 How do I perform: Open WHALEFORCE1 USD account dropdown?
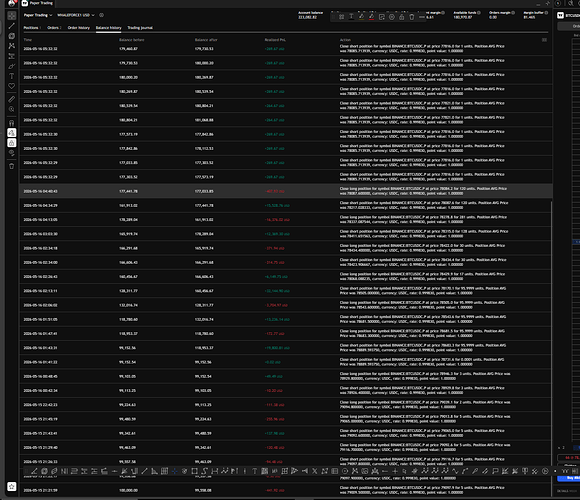click(x=76, y=15)
